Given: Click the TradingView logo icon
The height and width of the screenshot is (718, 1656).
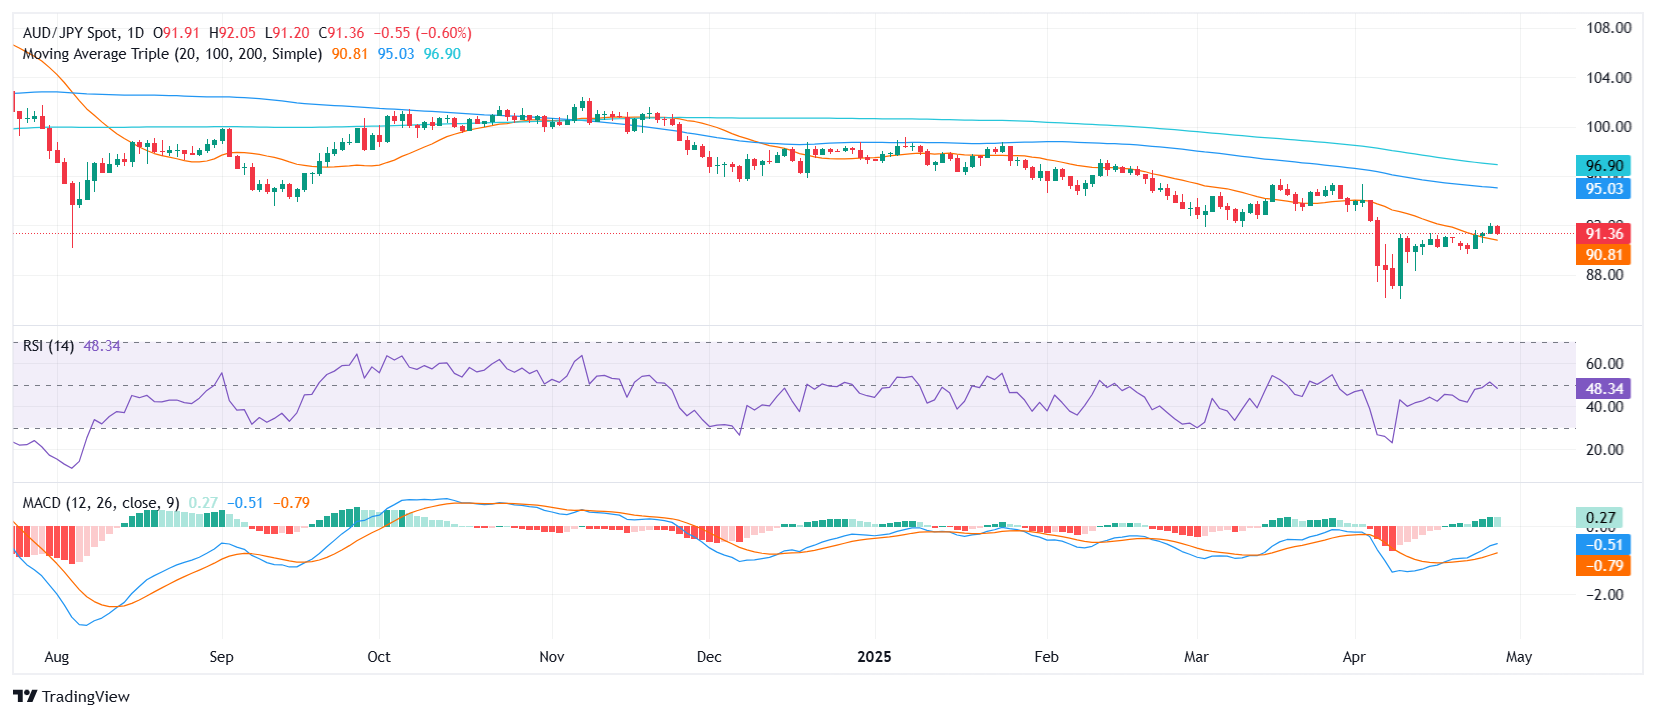Looking at the screenshot, I should 25,697.
